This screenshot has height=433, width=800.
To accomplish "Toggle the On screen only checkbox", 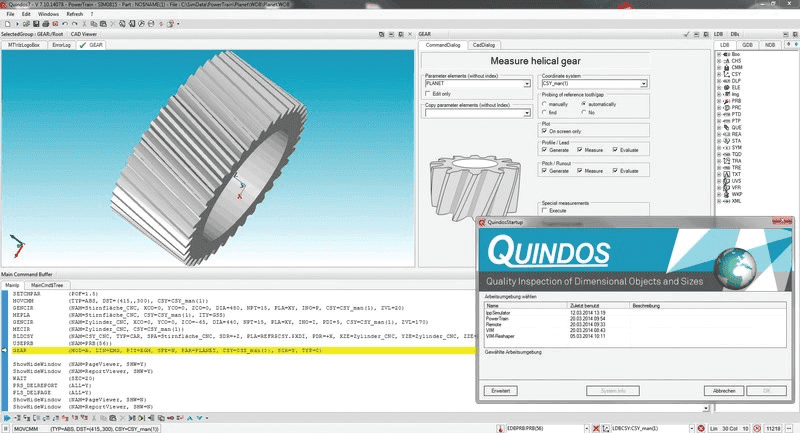I will [544, 131].
